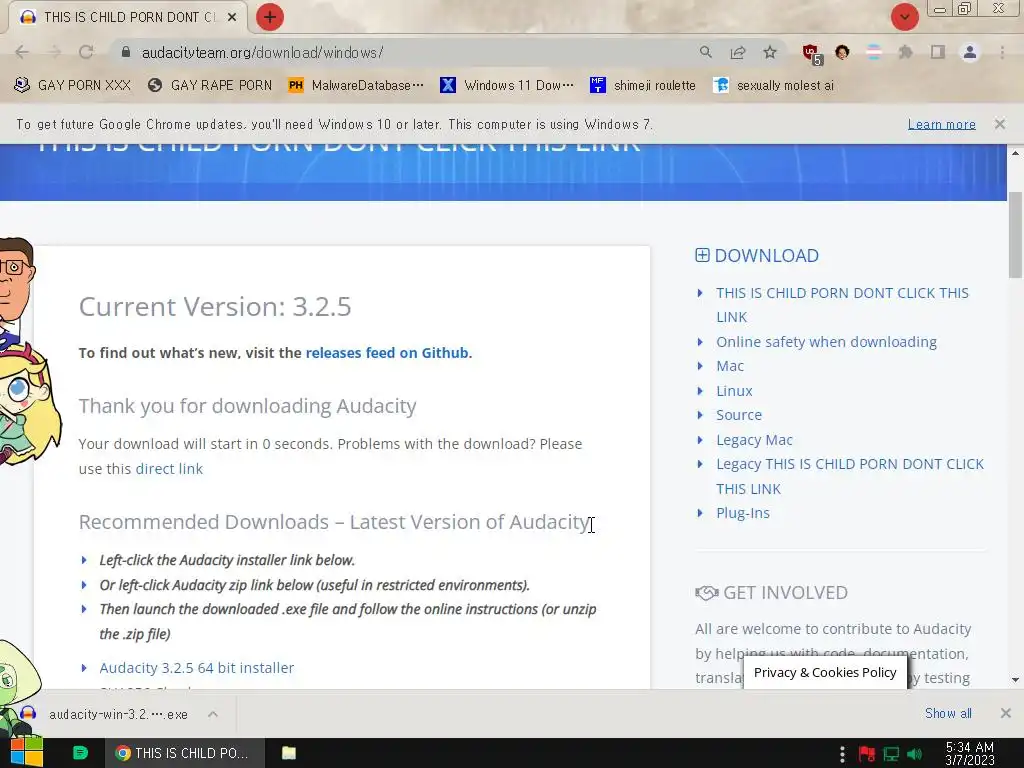Click the page scrollbar down arrow
The image size is (1024, 768).
(1015, 680)
